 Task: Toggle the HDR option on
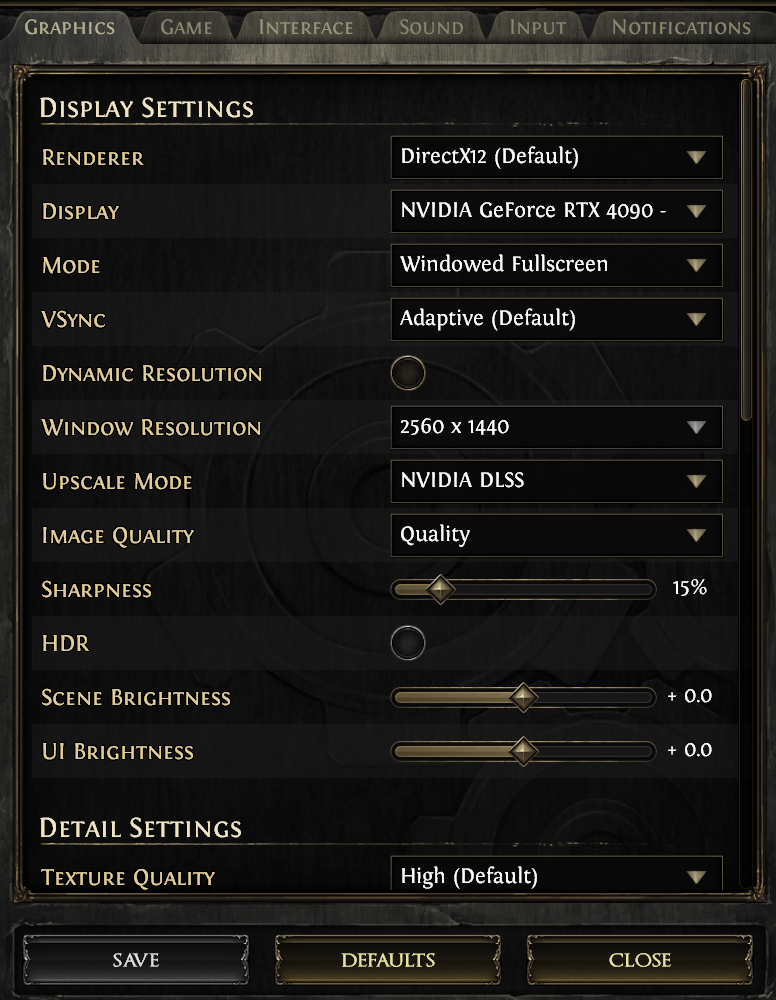408,643
